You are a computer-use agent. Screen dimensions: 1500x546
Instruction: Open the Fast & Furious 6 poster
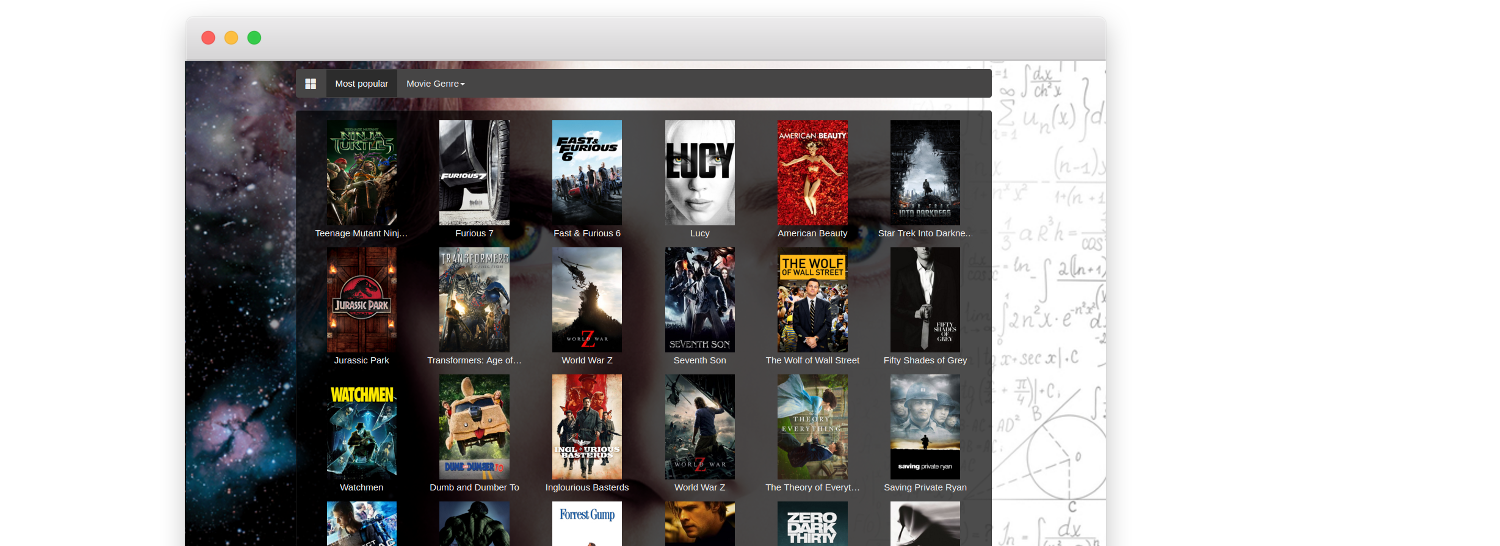coord(587,173)
